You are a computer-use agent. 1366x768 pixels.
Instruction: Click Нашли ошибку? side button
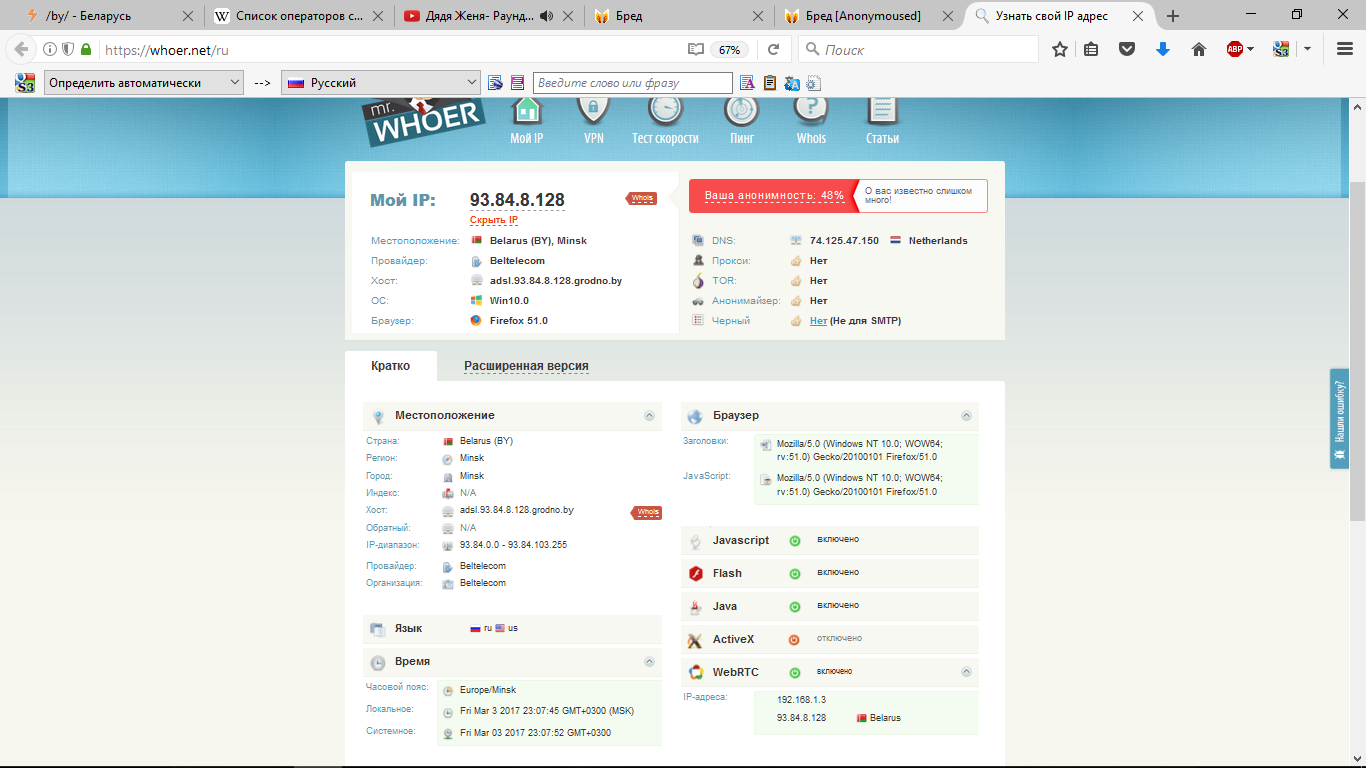[1340, 418]
